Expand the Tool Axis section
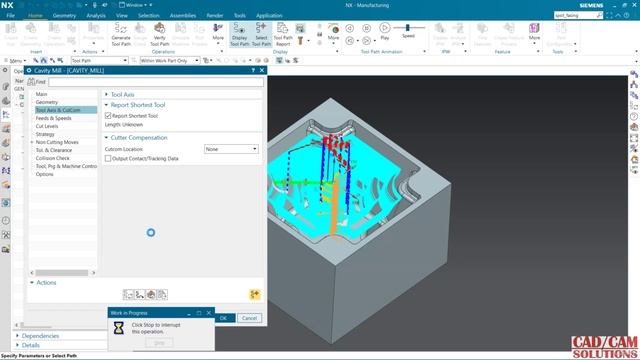The width and height of the screenshot is (640, 360). click(x=107, y=94)
